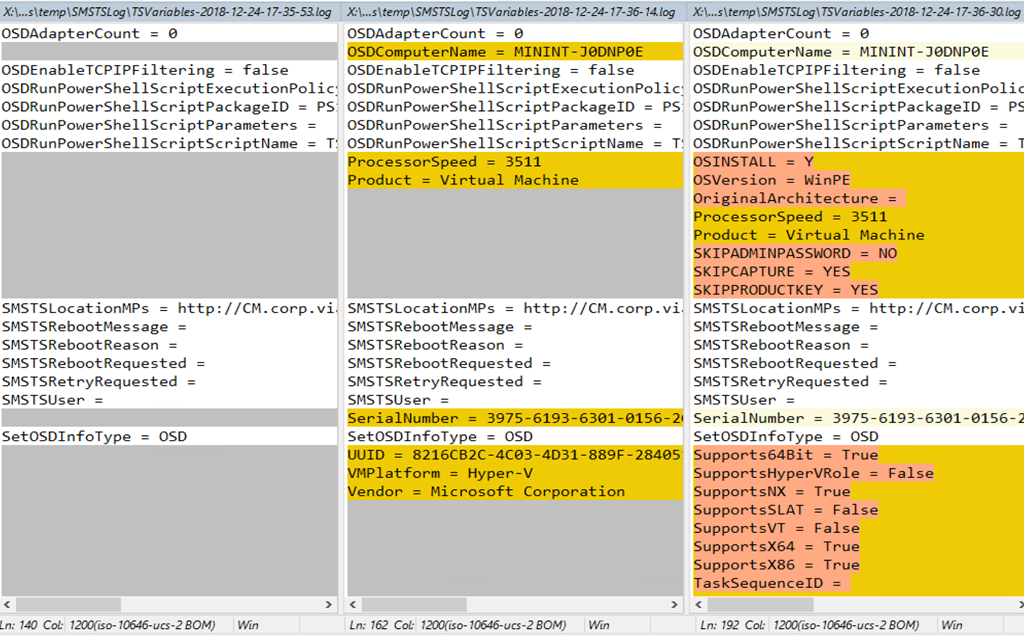Click the left scroll arrow in the third pane
The height and width of the screenshot is (636, 1024).
coord(700,604)
